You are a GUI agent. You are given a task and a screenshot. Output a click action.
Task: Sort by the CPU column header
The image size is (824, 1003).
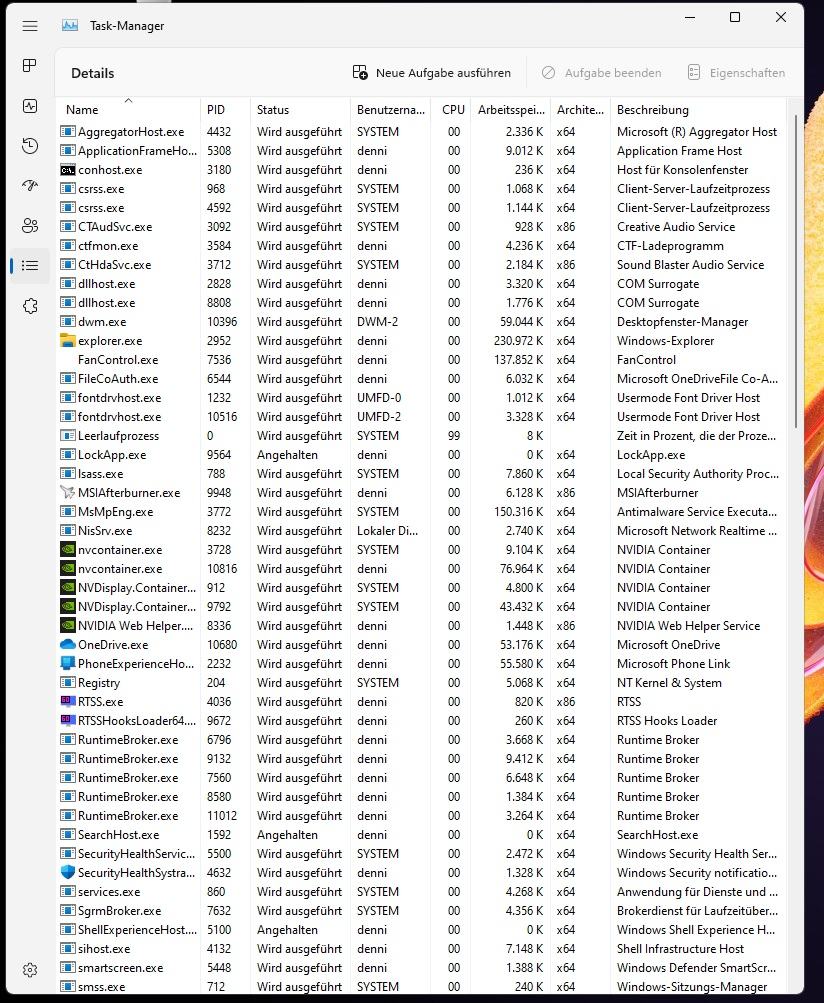tap(452, 109)
